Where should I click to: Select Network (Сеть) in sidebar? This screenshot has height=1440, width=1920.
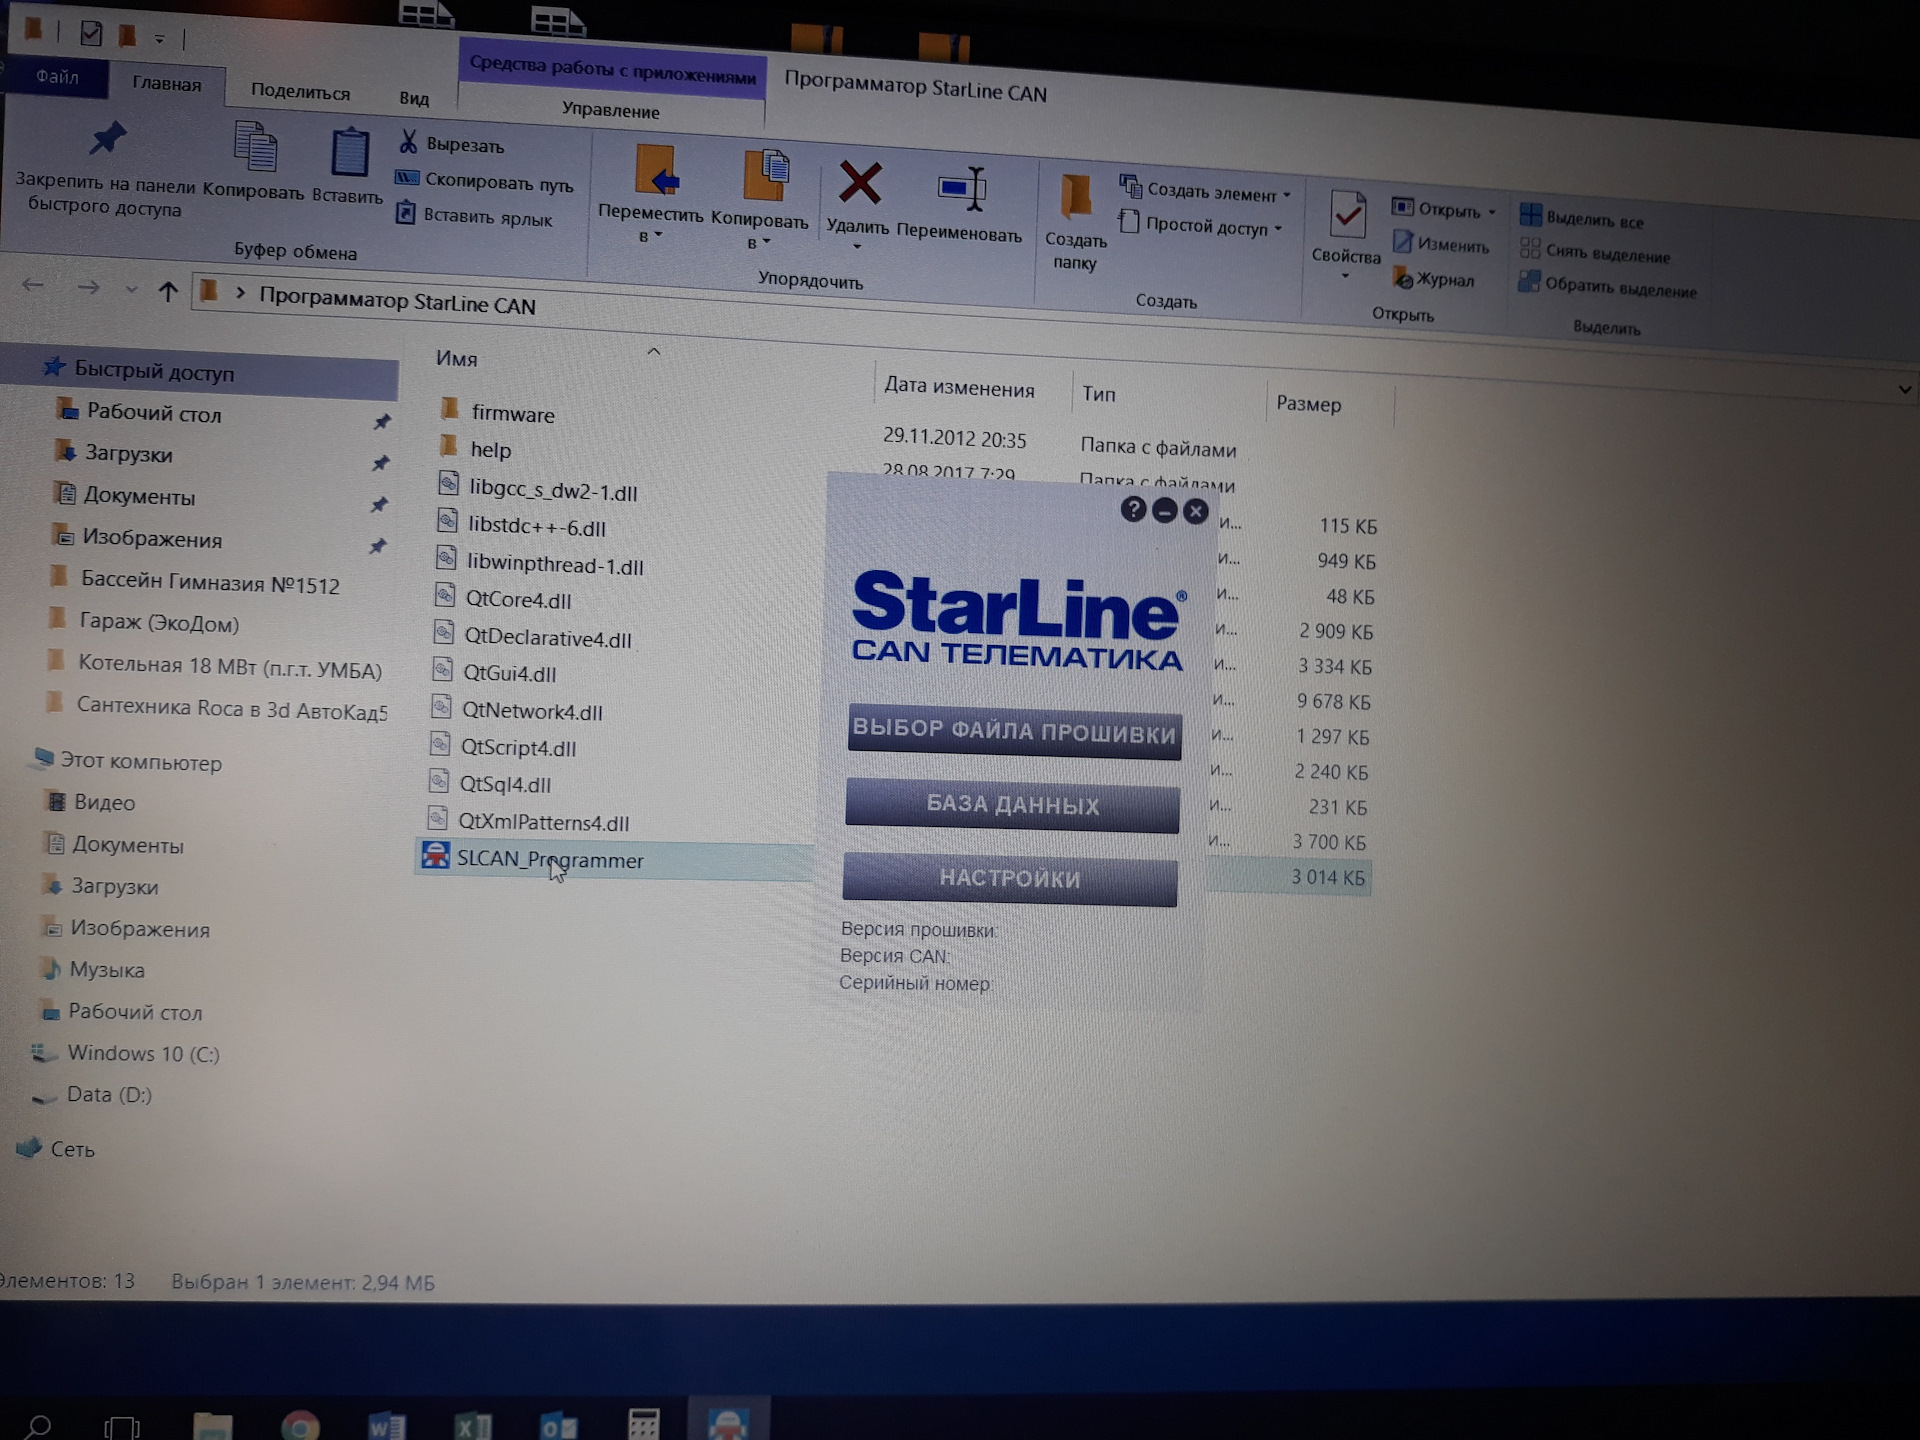(72, 1149)
